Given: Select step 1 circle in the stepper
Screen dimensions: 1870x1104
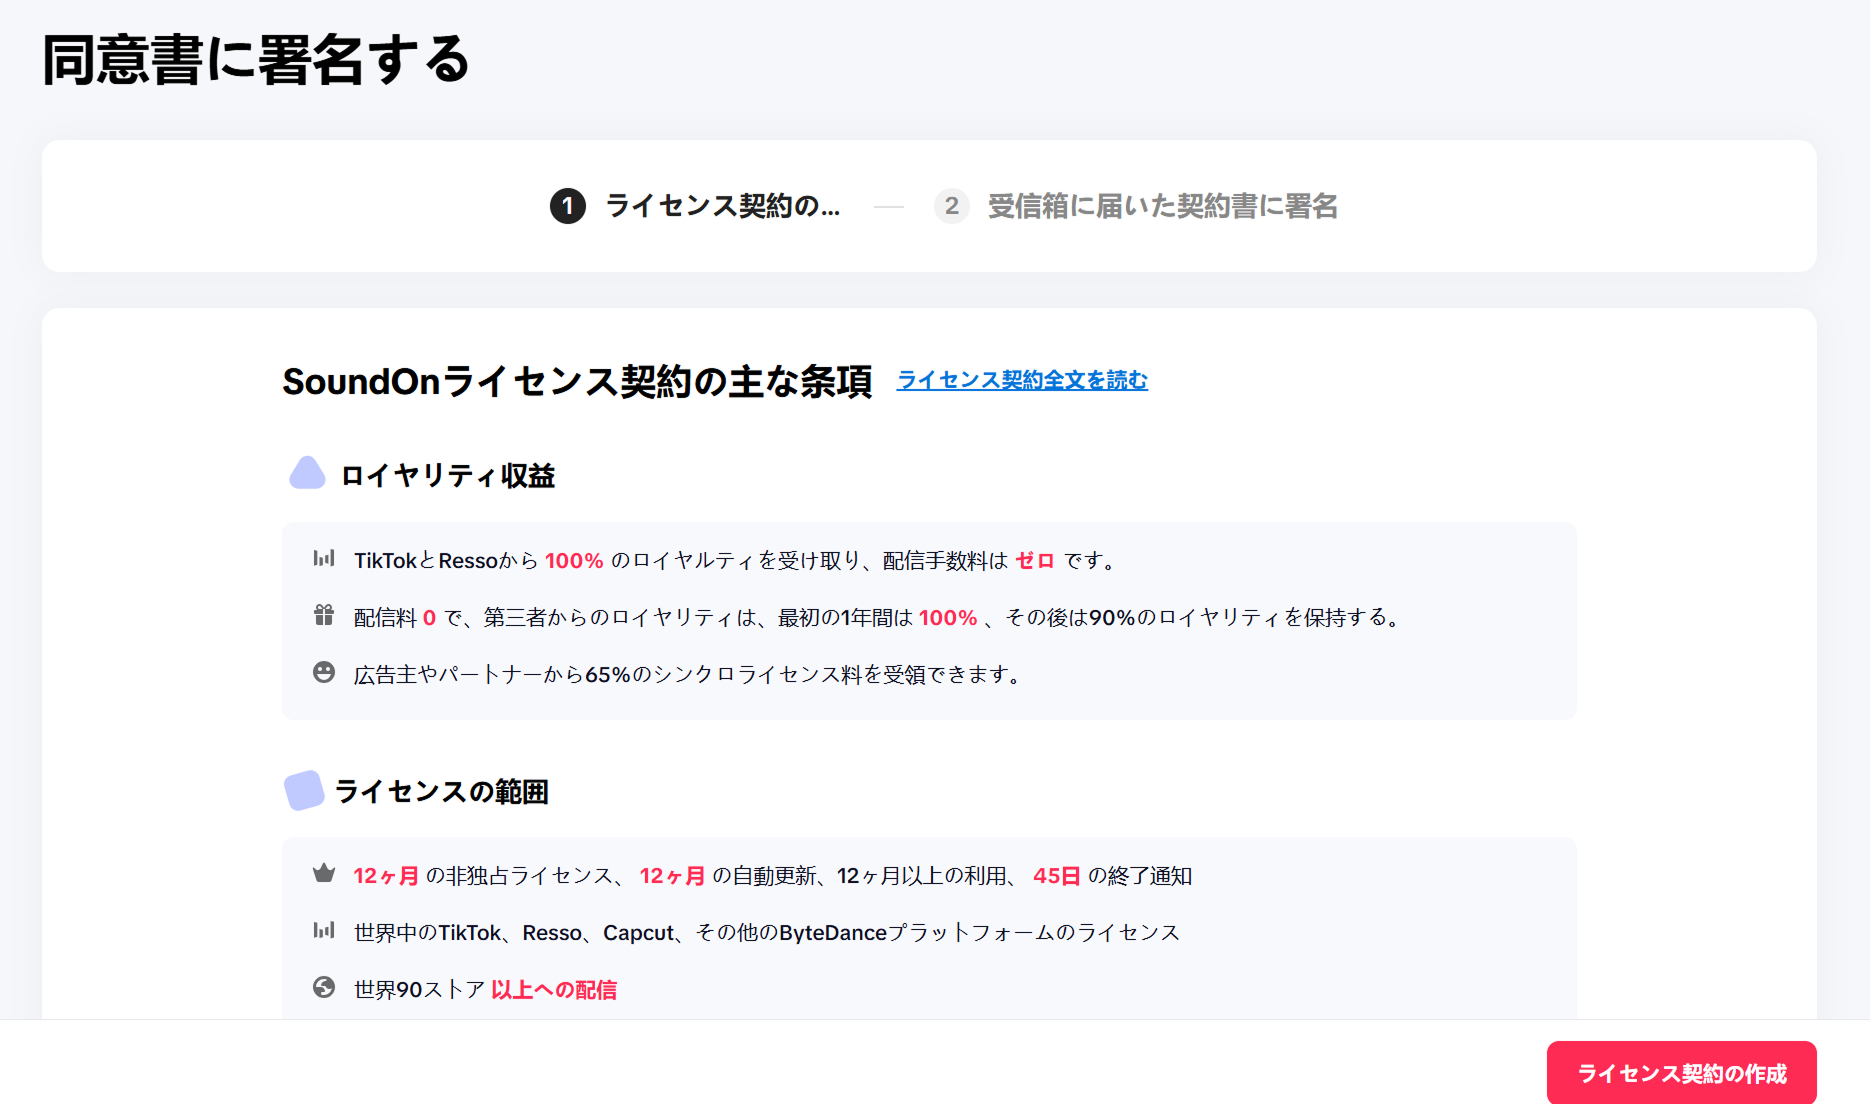Looking at the screenshot, I should [x=568, y=206].
